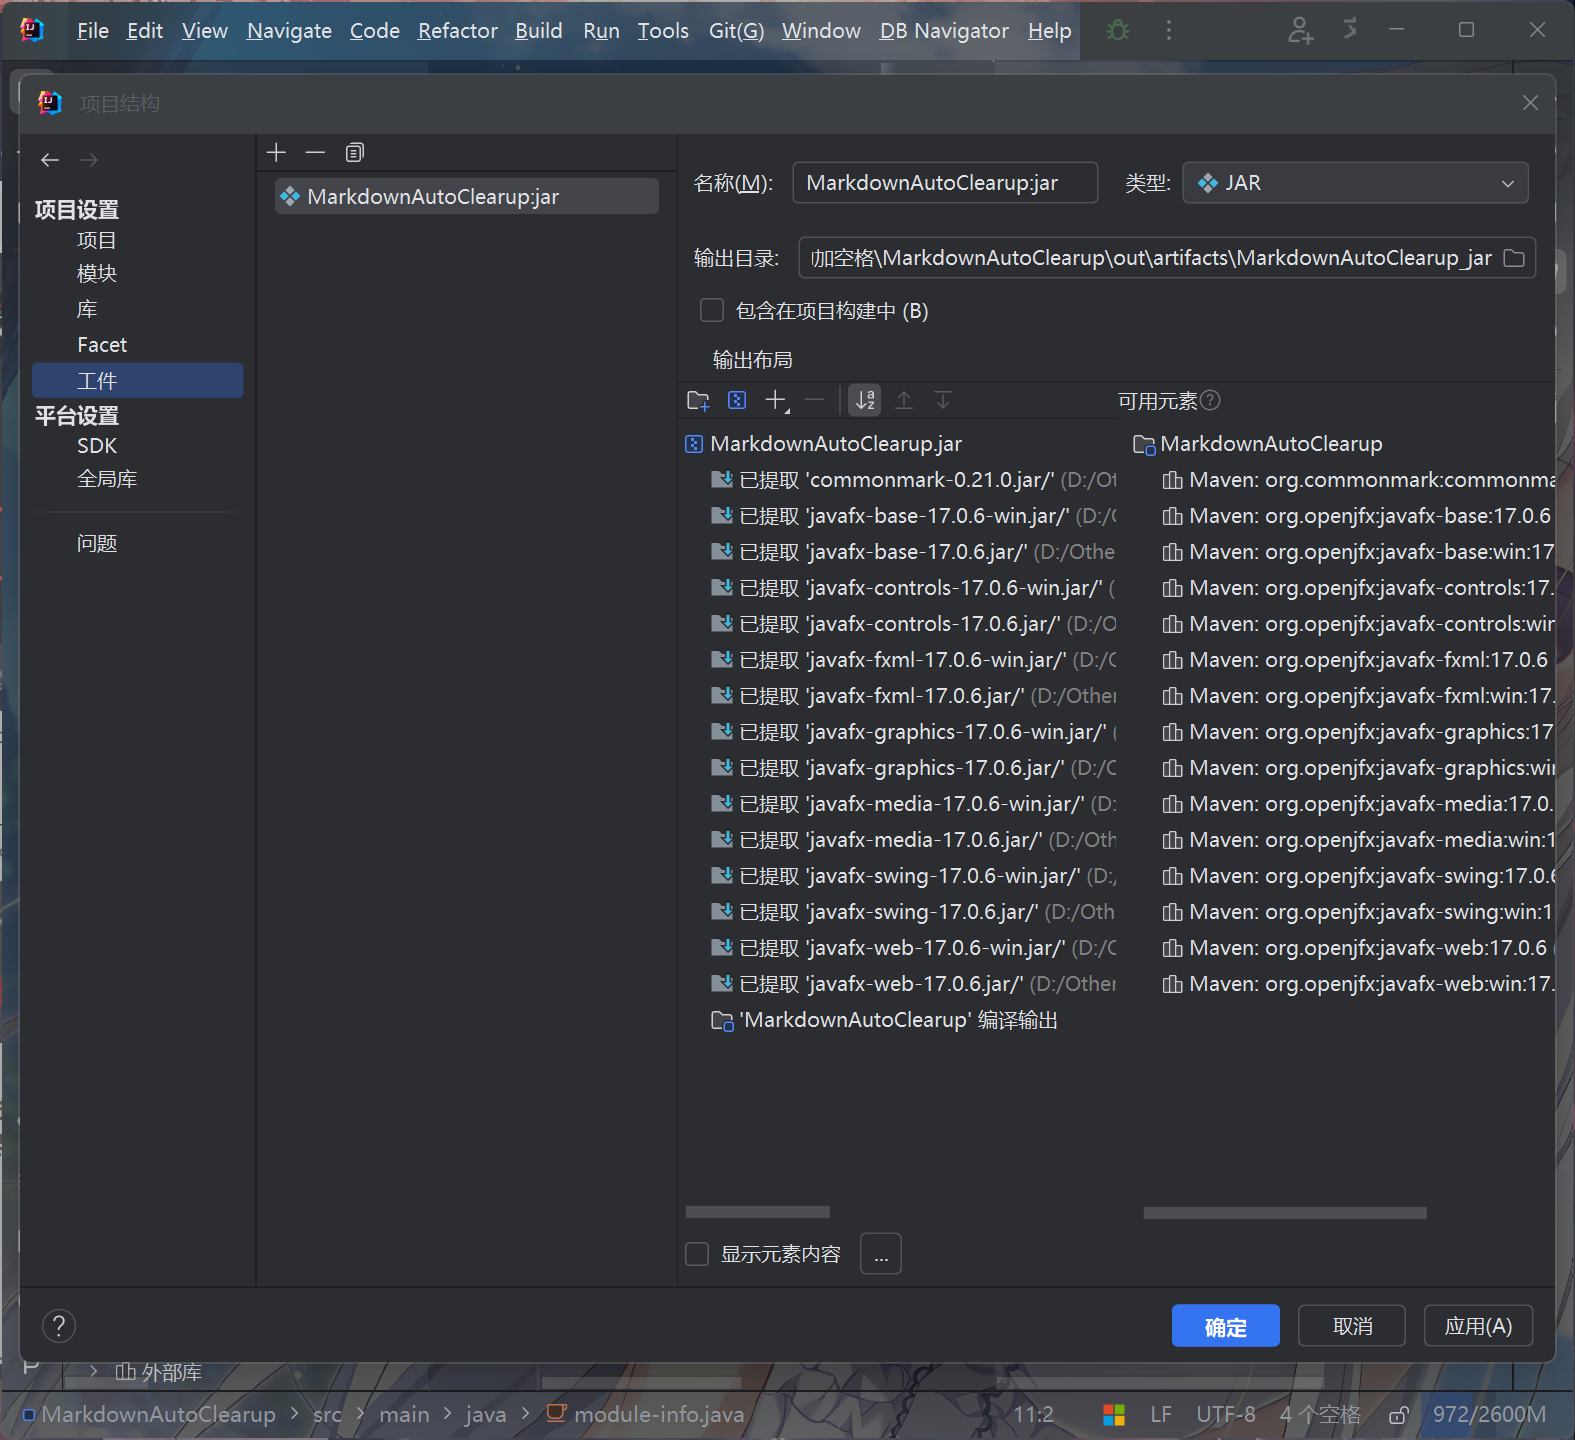Click the ellipsis button beside 显示元素内容
Screen dimensions: 1575x1440
point(881,1254)
